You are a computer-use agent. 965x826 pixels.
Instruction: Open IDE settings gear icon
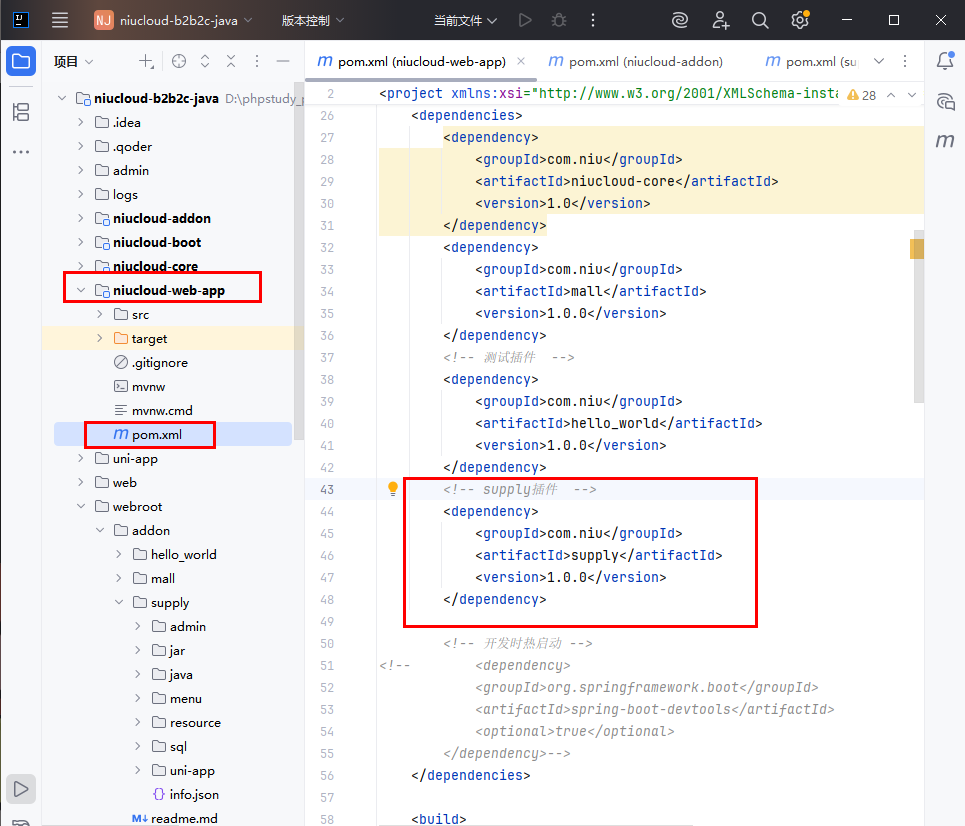[x=799, y=20]
